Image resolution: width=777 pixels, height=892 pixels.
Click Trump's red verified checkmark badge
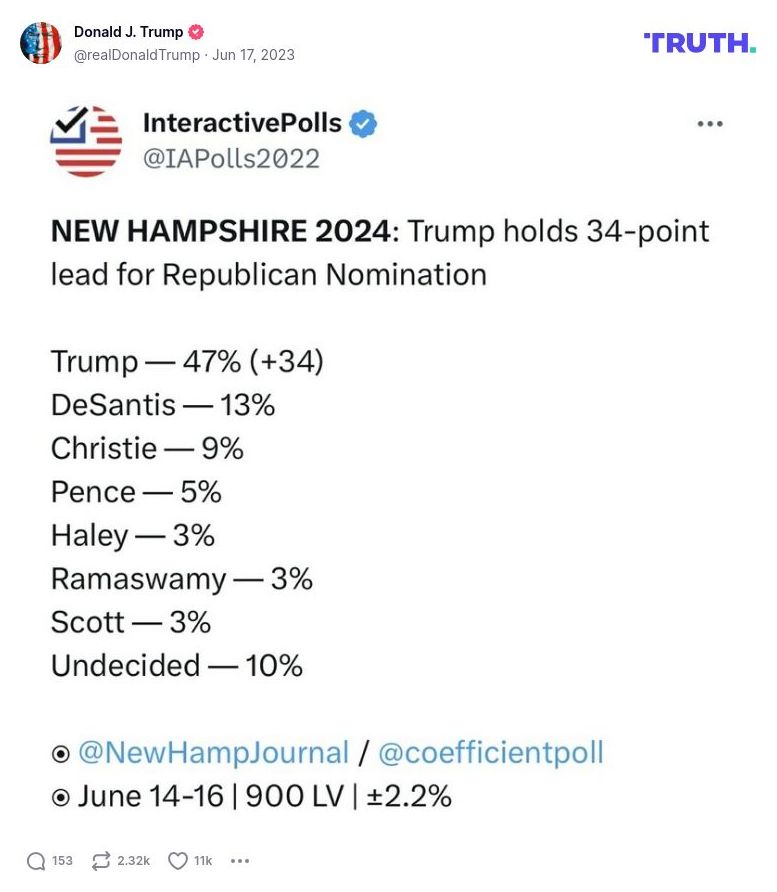(x=197, y=31)
